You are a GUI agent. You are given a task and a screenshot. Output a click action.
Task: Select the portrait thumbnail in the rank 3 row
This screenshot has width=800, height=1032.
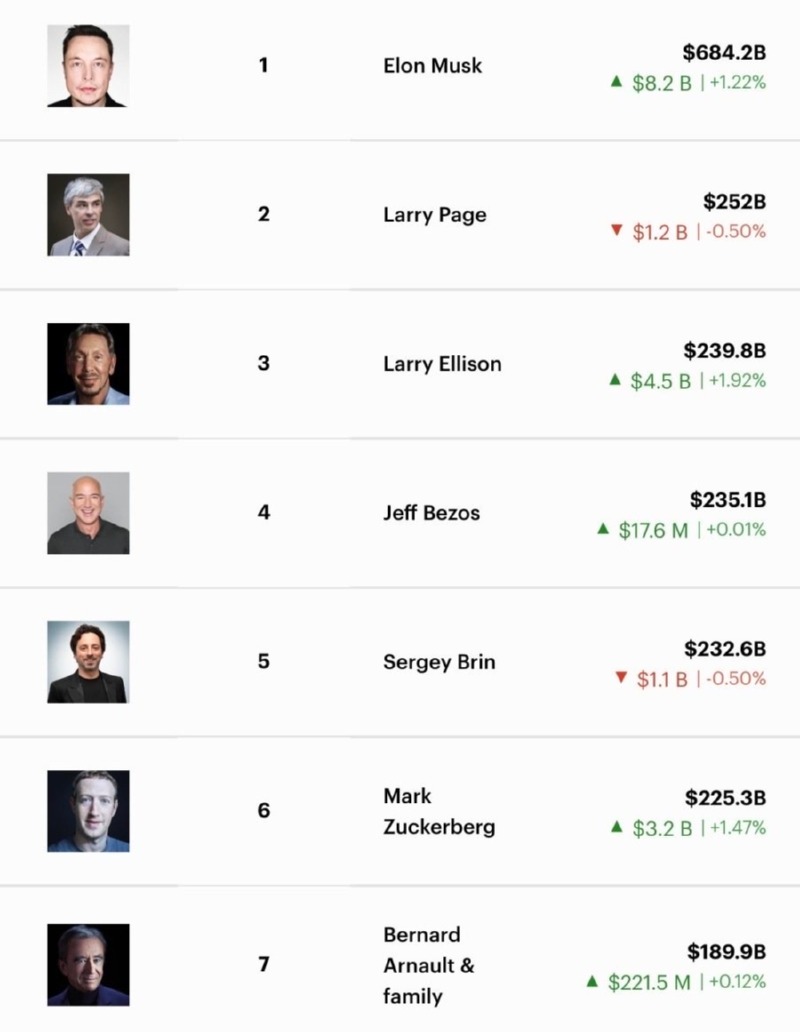click(88, 364)
